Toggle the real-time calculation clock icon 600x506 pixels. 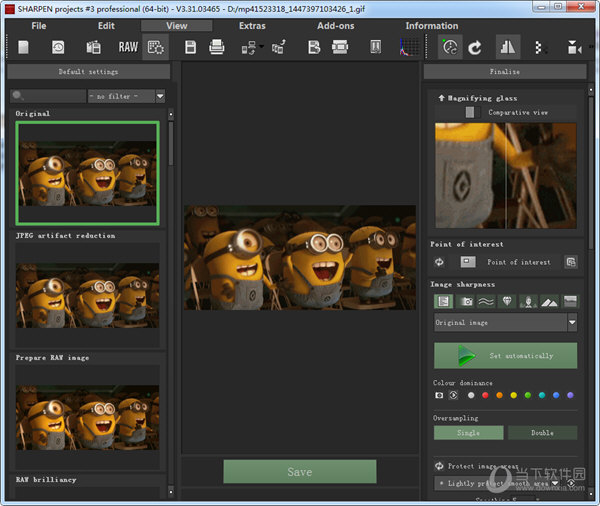(450, 47)
